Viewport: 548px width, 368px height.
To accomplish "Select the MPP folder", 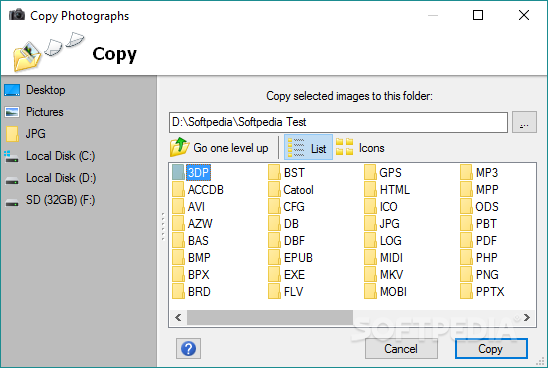I will (x=480, y=189).
